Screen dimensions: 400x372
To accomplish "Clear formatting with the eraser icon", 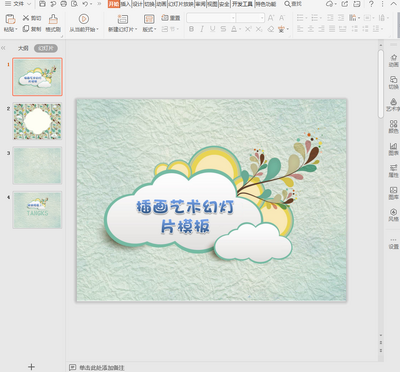I will click(x=271, y=29).
